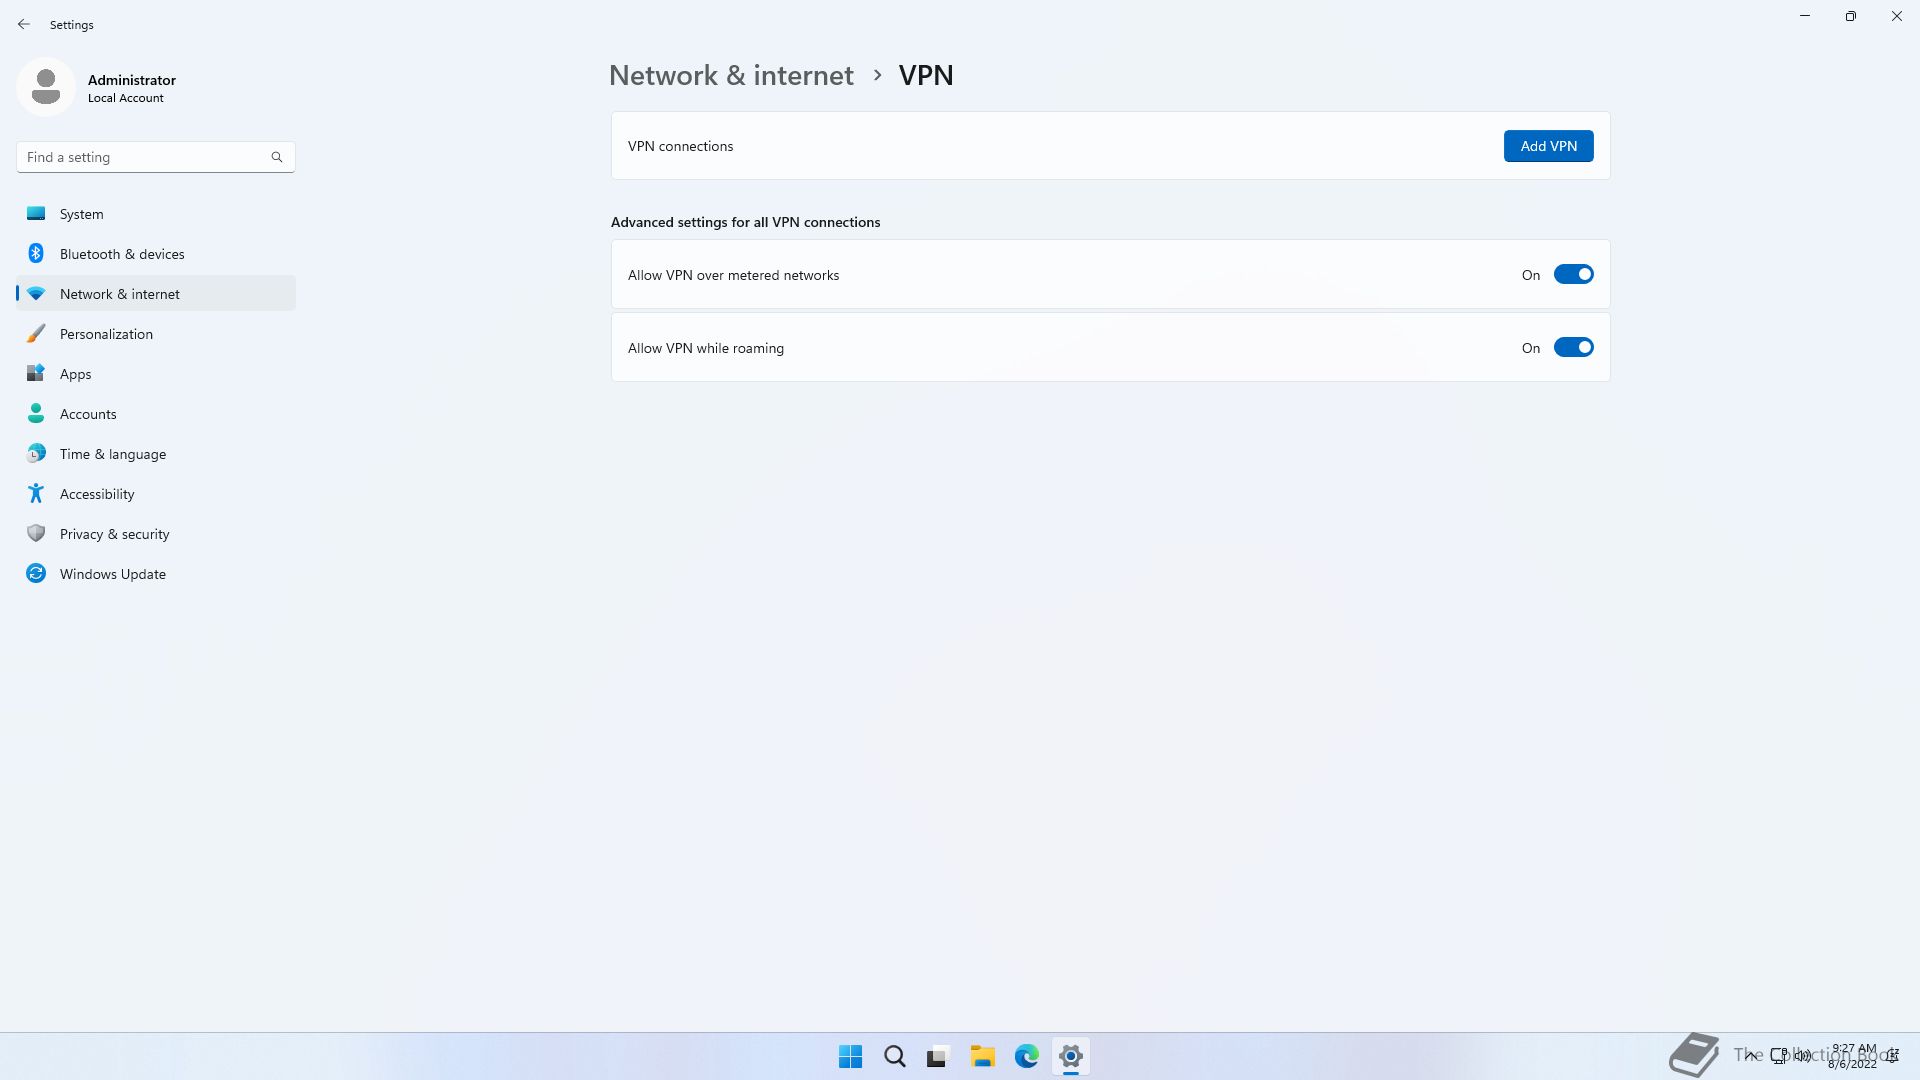Turn off Allow VPN while roaming
The width and height of the screenshot is (1920, 1080).
[x=1573, y=347]
